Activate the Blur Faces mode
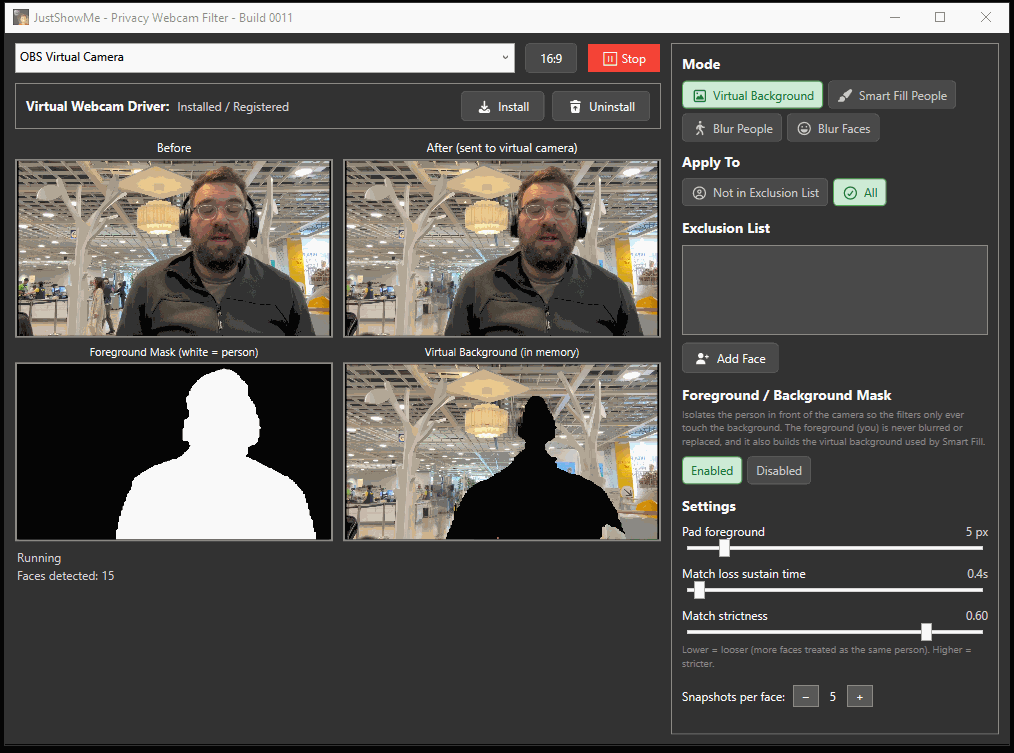This screenshot has height=753, width=1014. point(833,128)
